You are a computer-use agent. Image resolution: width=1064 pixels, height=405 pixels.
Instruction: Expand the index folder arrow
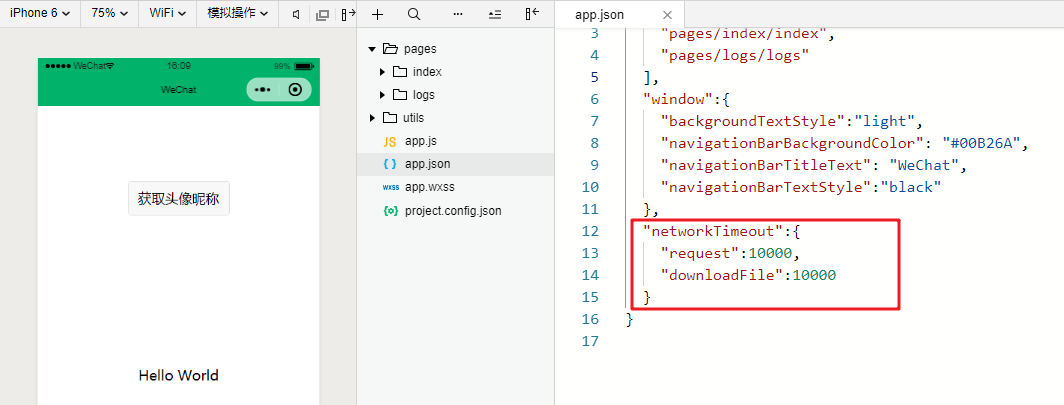383,72
